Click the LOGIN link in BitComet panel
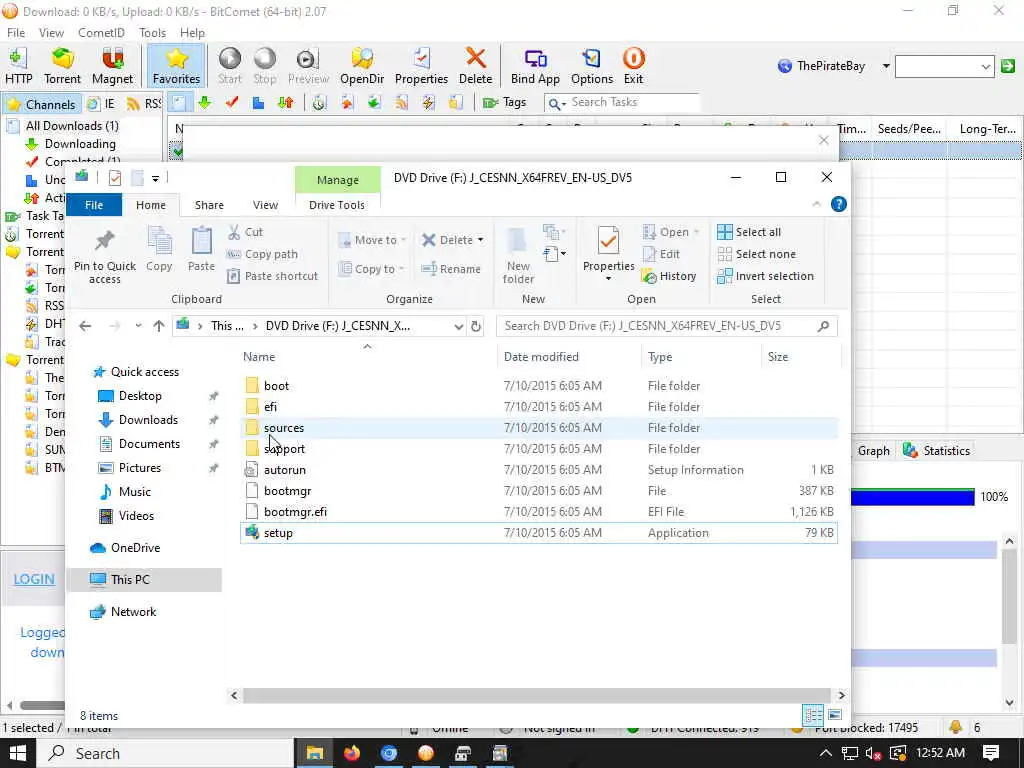This screenshot has width=1024, height=768. click(x=34, y=579)
